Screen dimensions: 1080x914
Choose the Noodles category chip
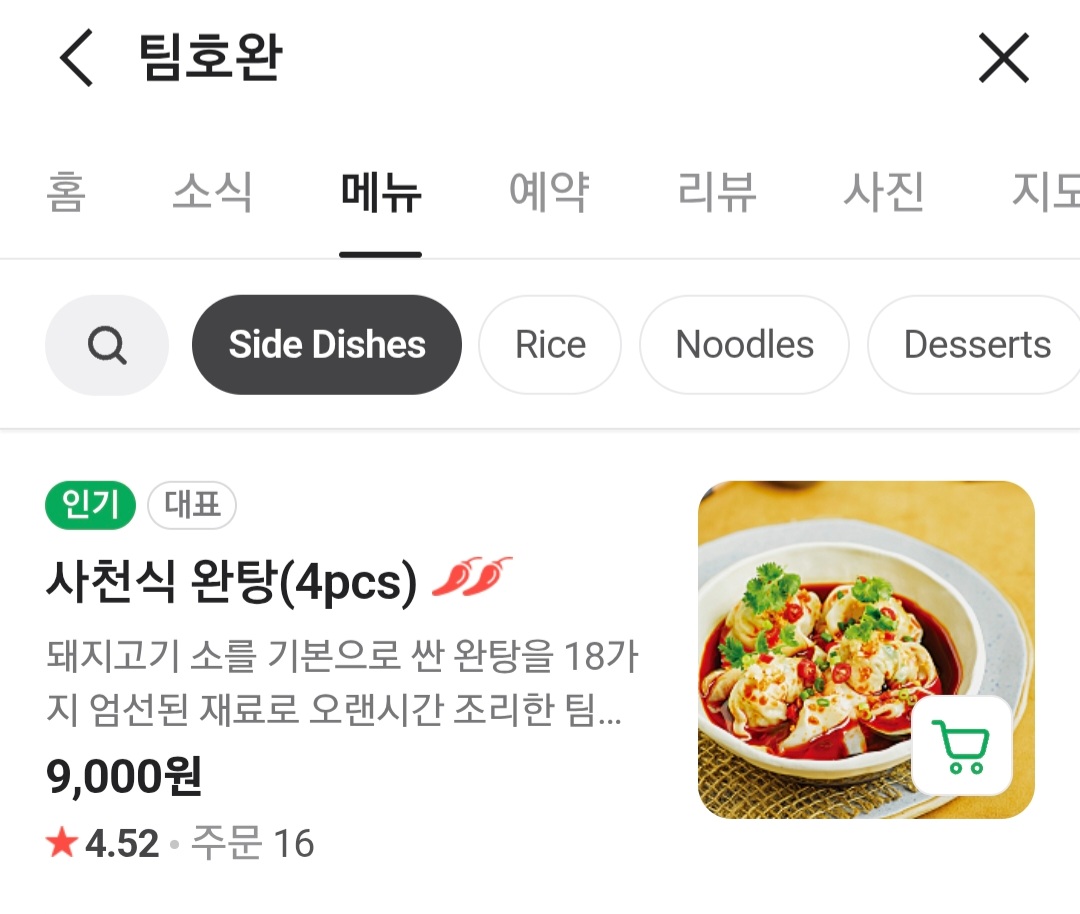click(x=744, y=345)
